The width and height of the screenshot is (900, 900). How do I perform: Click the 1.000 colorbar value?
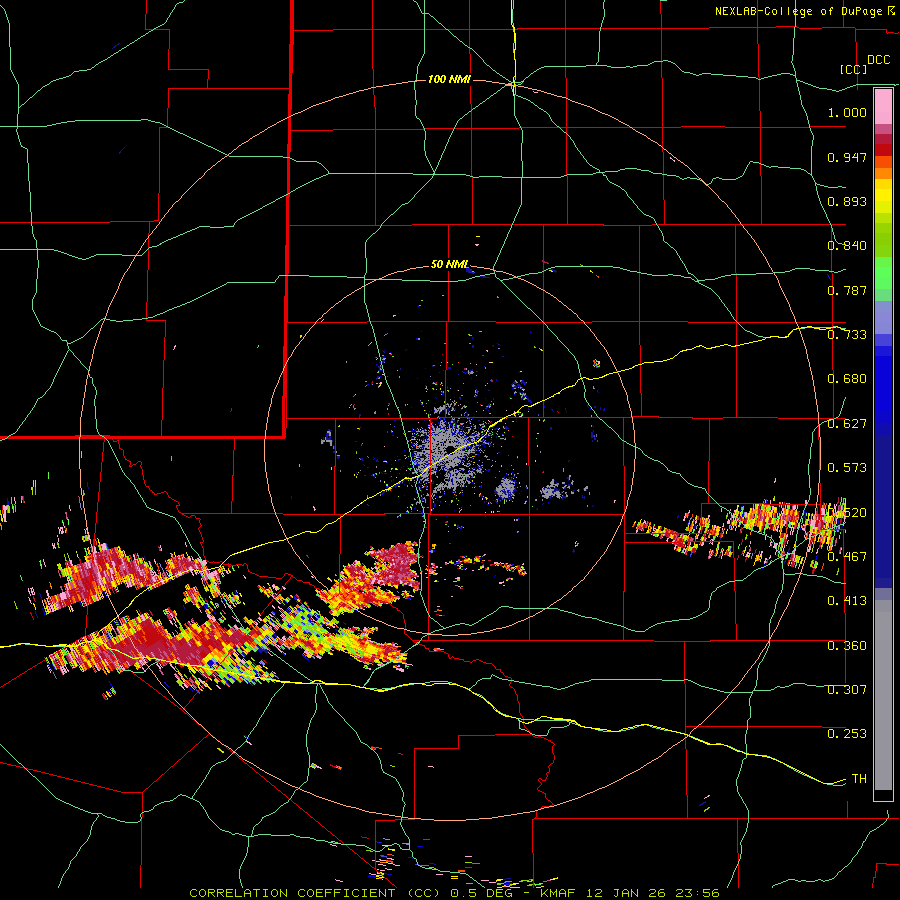847,112
